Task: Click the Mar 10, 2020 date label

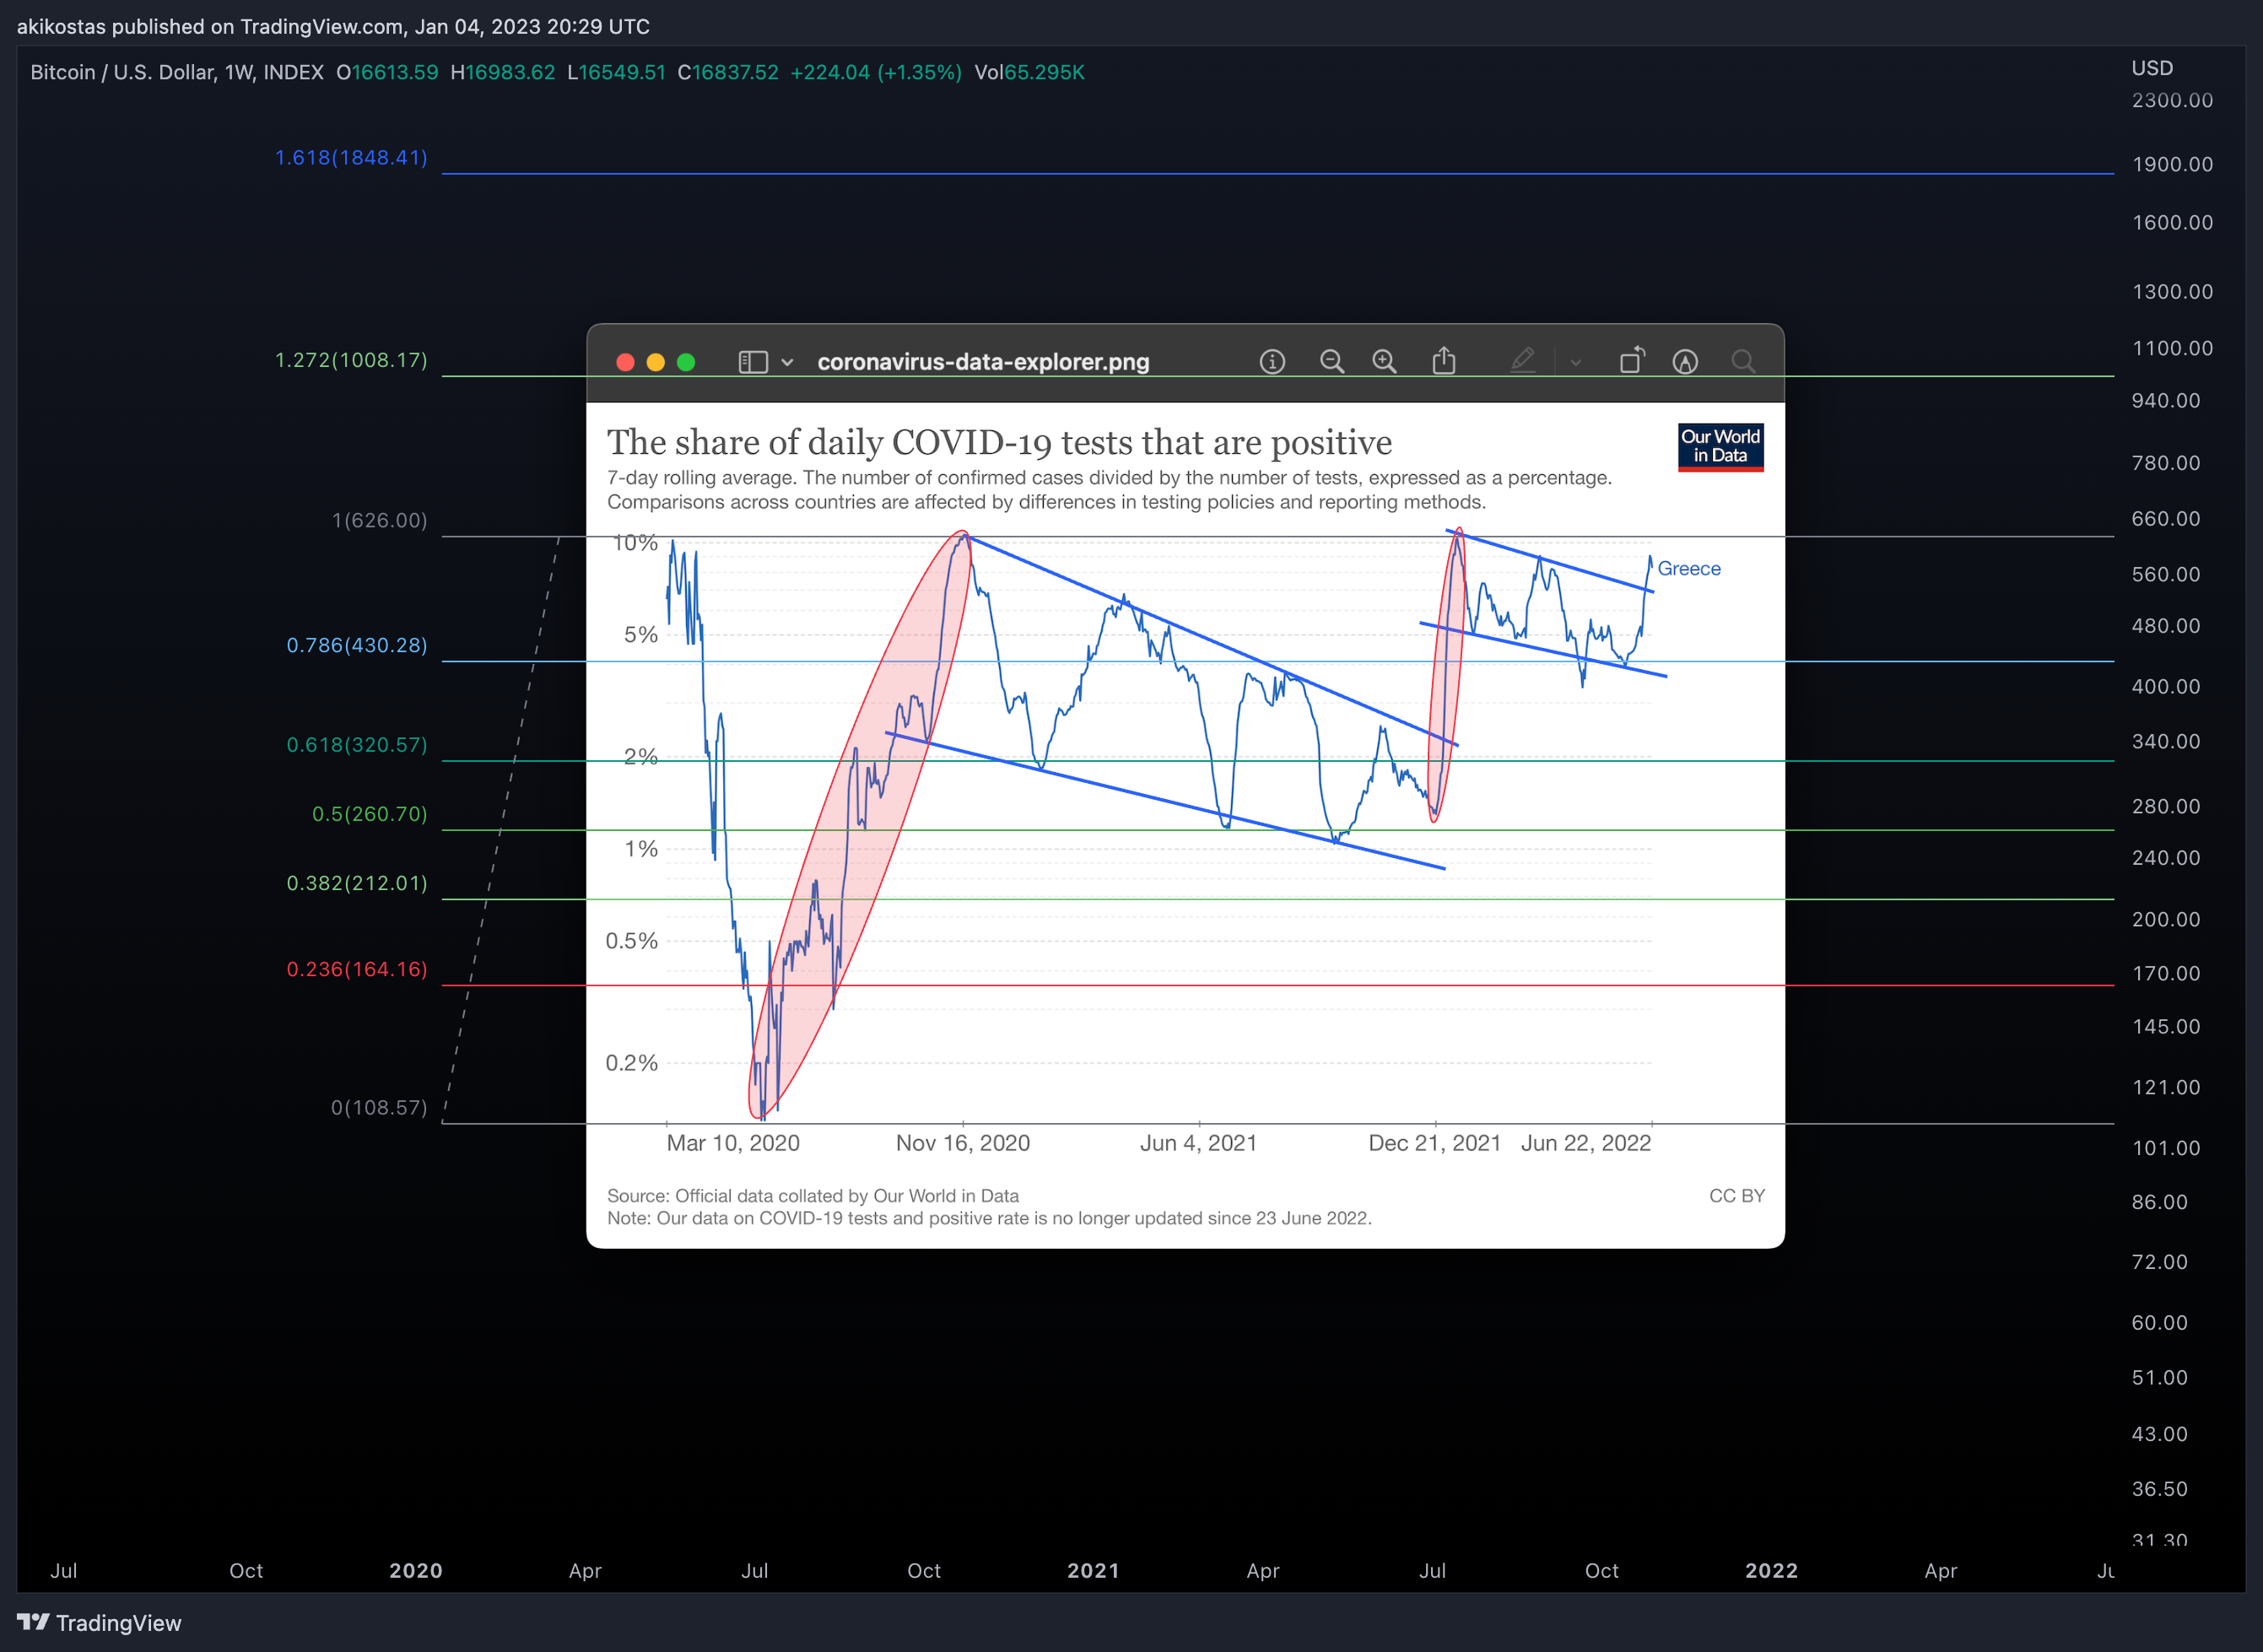Action: click(x=733, y=1142)
